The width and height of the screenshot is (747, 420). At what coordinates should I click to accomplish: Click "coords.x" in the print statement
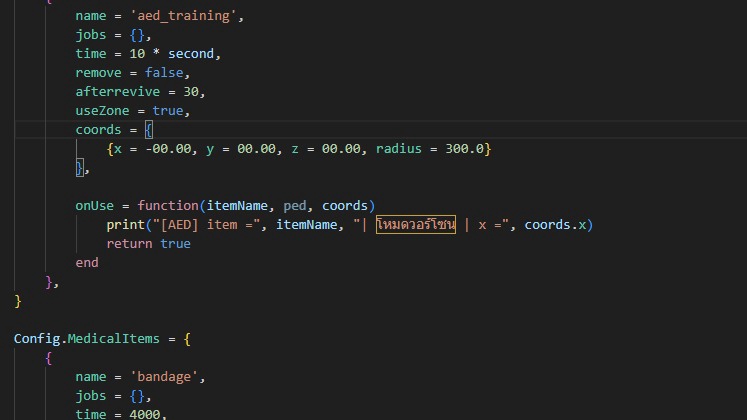point(555,224)
